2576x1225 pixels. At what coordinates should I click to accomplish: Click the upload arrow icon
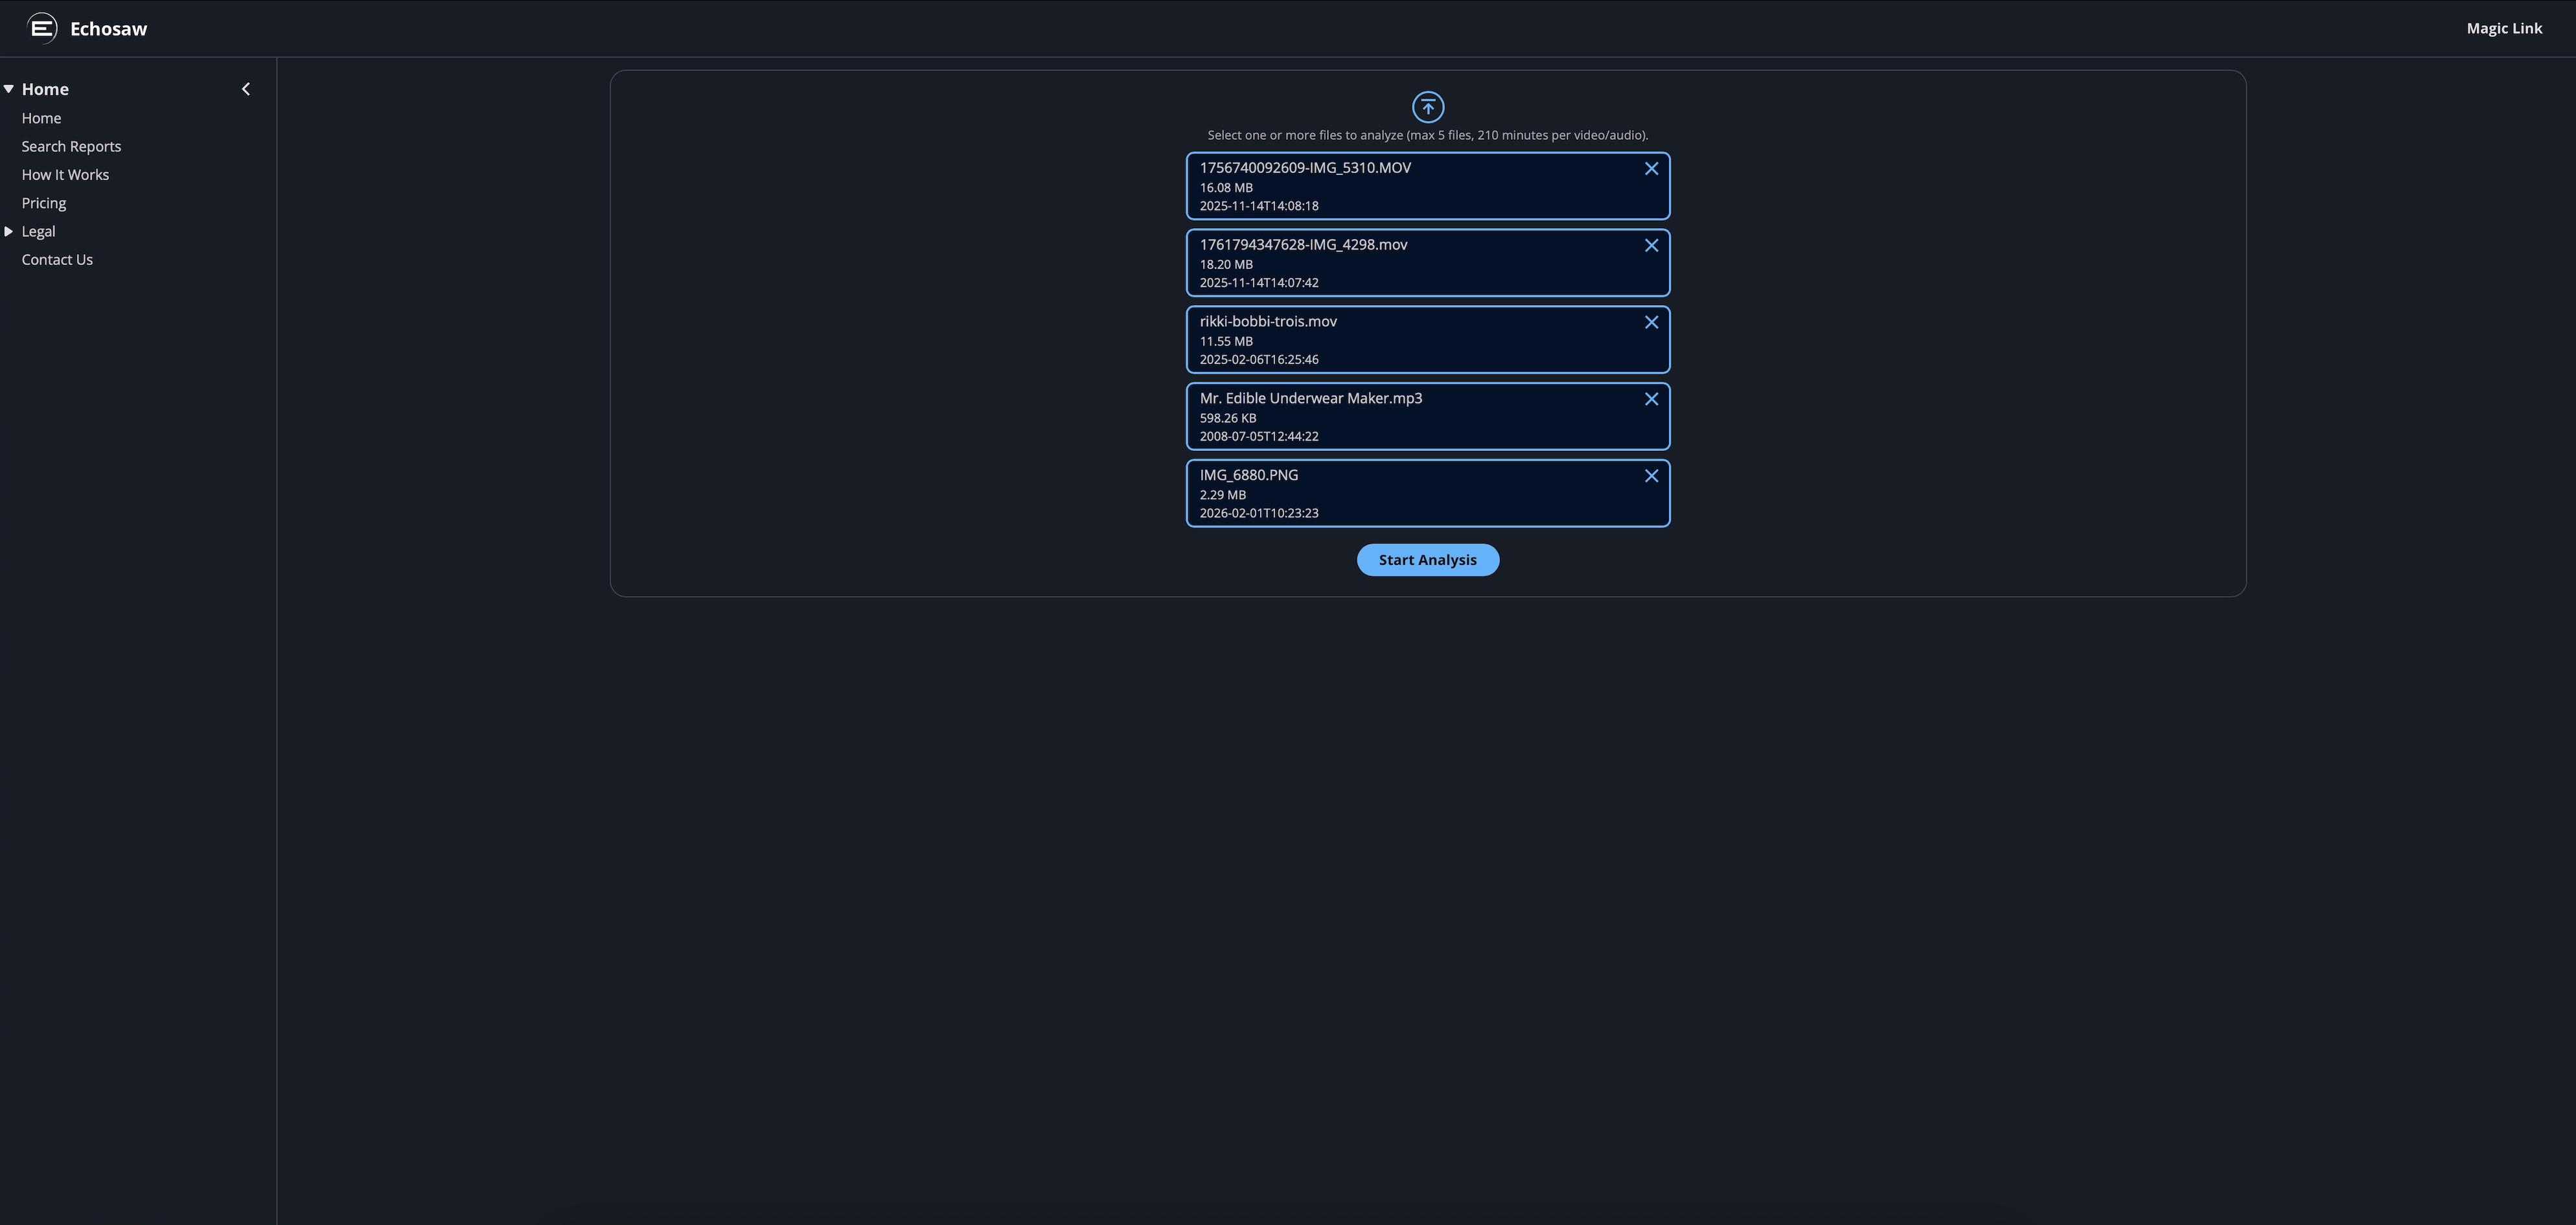[x=1427, y=107]
